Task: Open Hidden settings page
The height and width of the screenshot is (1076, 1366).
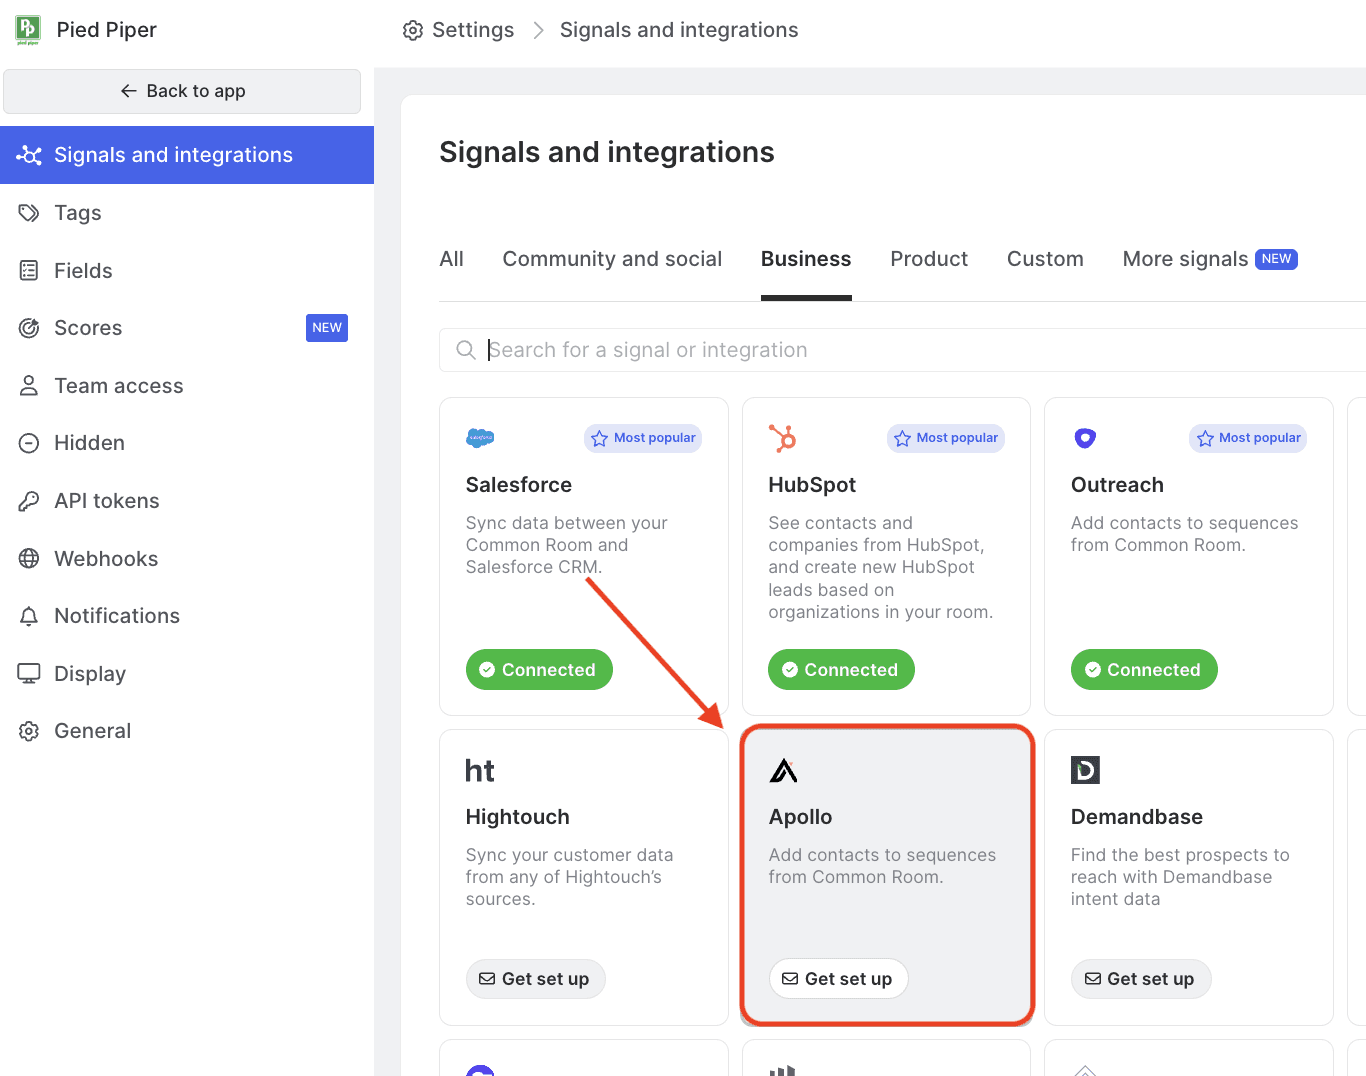Action: pyautogui.click(x=187, y=443)
